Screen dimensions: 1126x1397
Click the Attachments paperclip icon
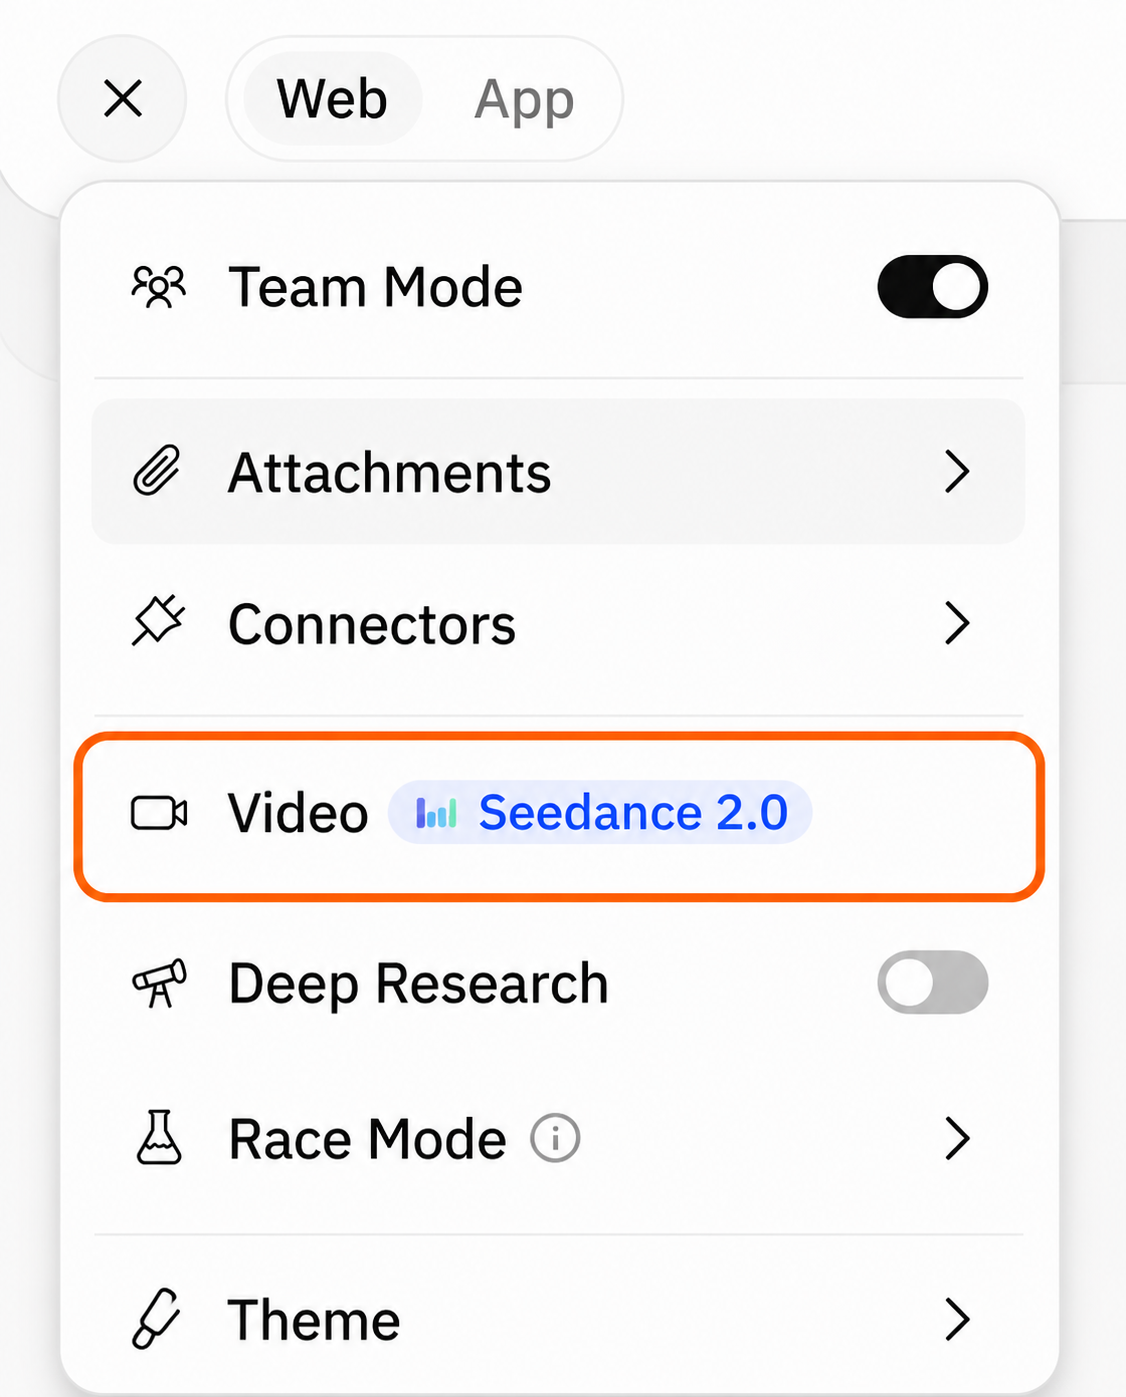pyautogui.click(x=158, y=471)
